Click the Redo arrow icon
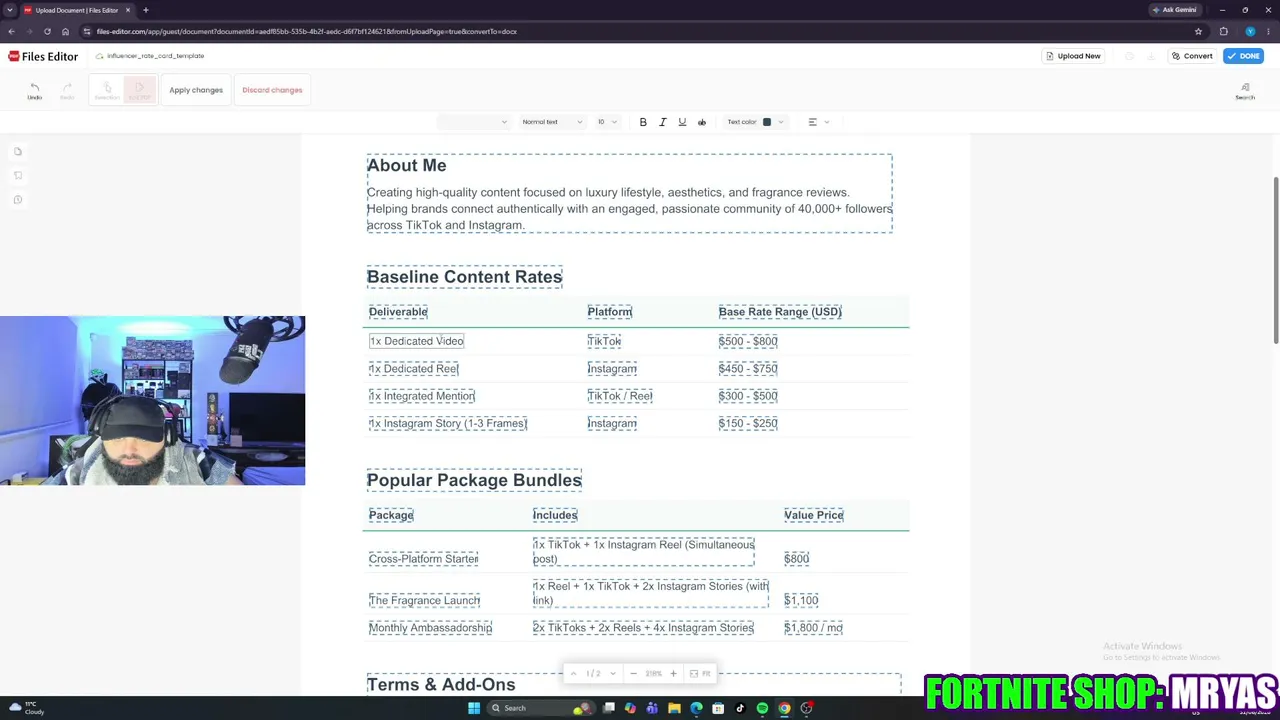Viewport: 1280px width, 720px height. tap(67, 90)
